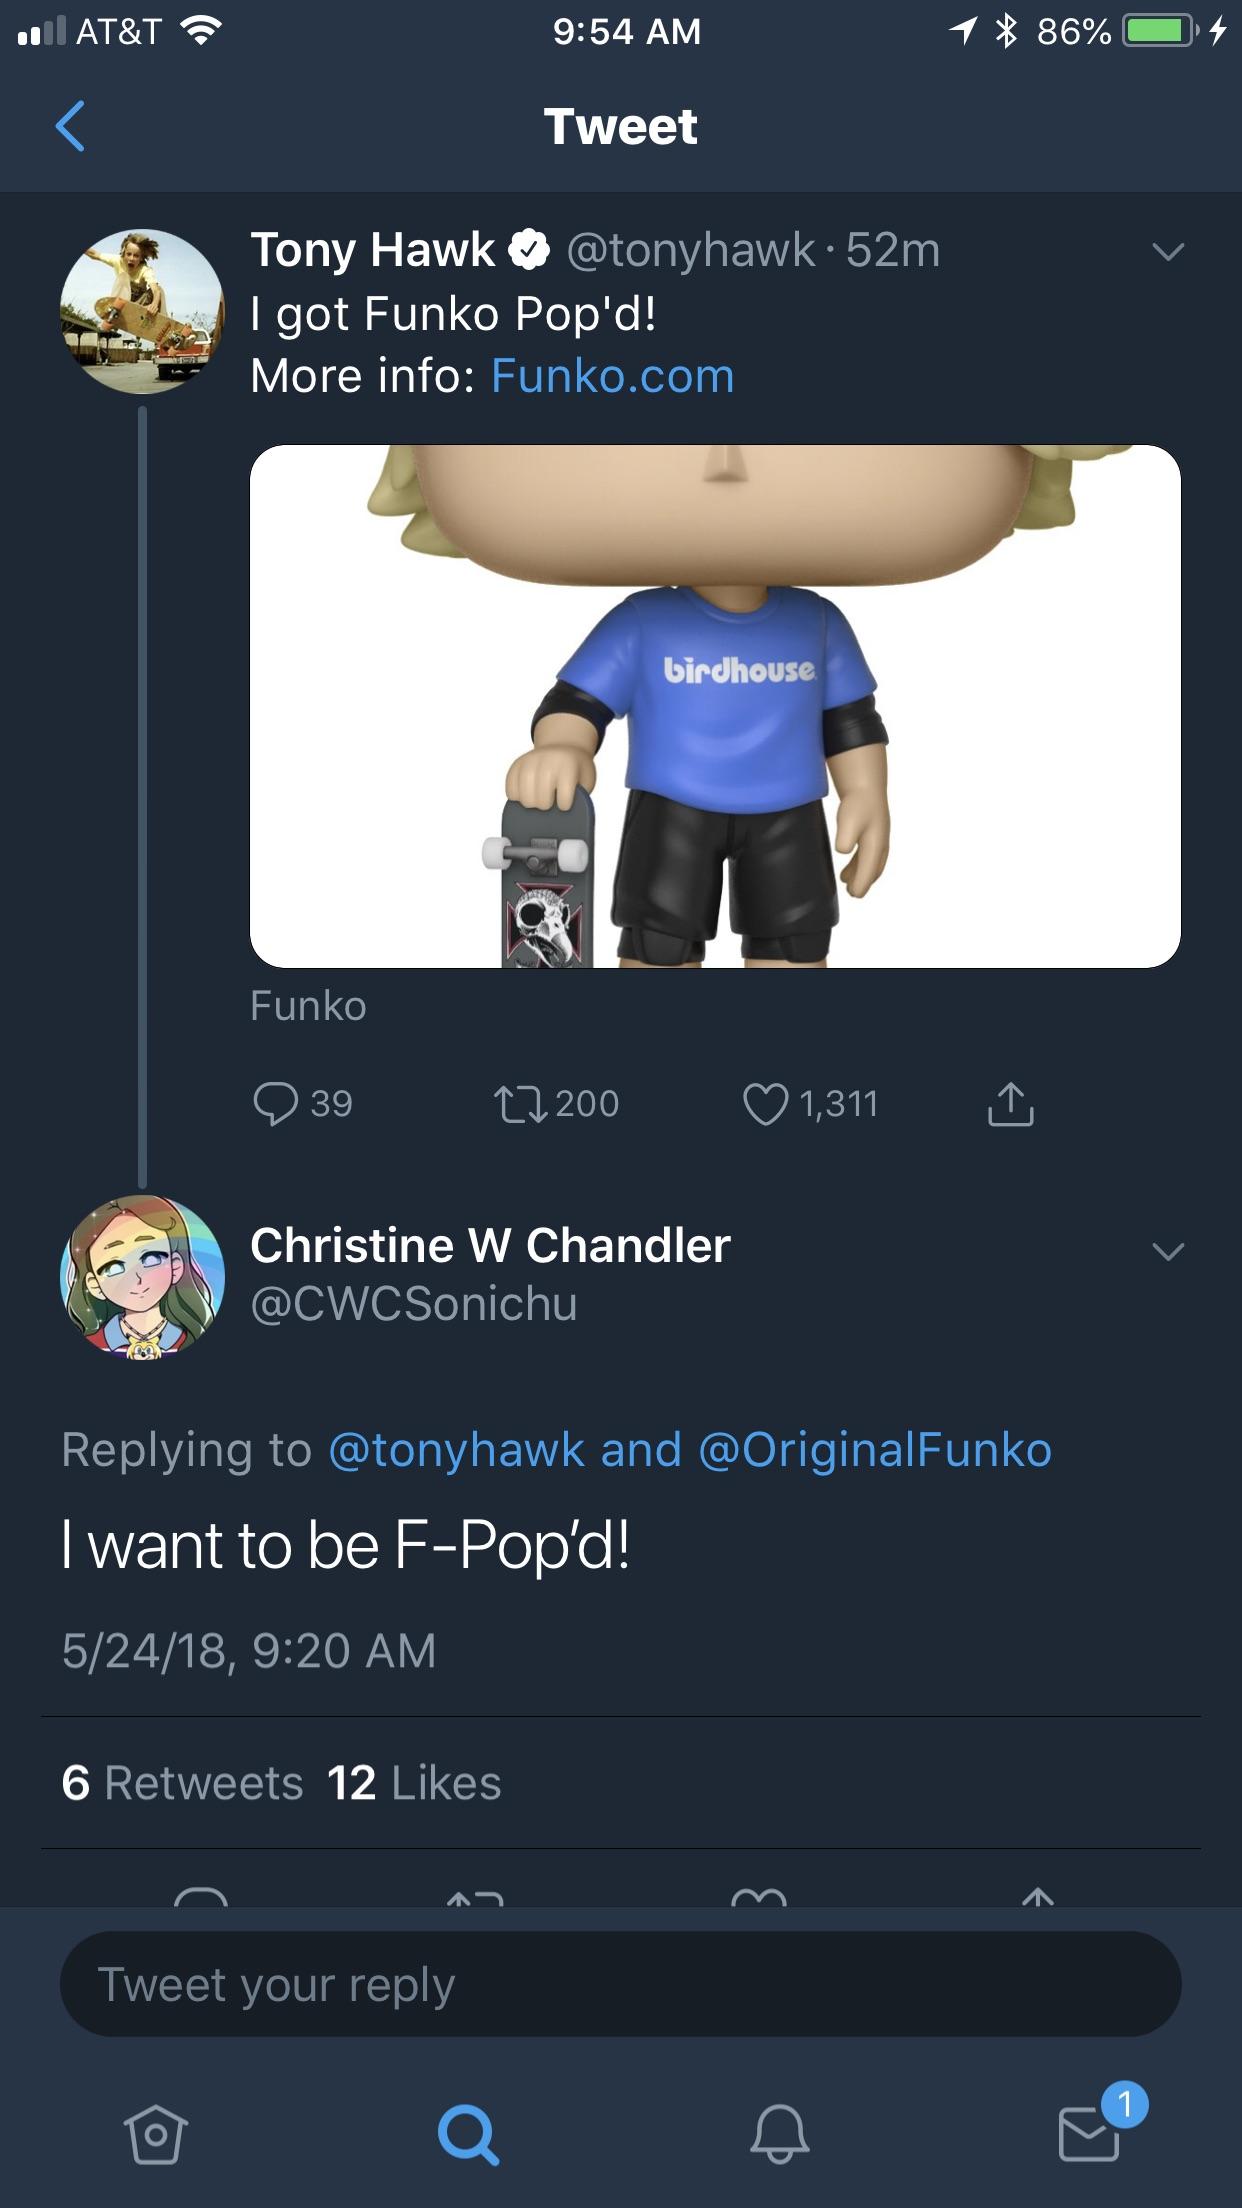Open the Funko.com link
The width and height of the screenshot is (1242, 2208).
612,376
